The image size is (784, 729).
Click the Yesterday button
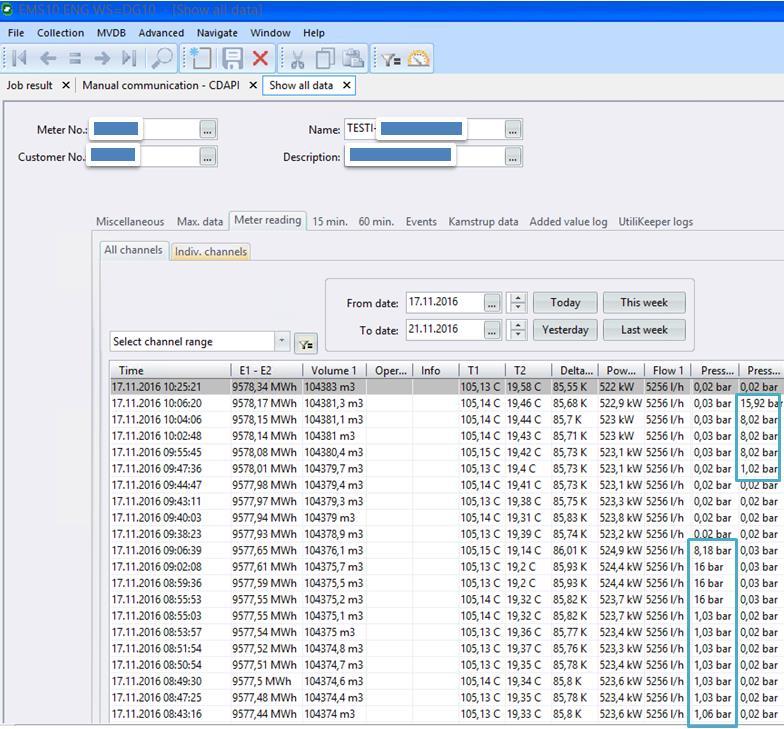click(x=565, y=330)
